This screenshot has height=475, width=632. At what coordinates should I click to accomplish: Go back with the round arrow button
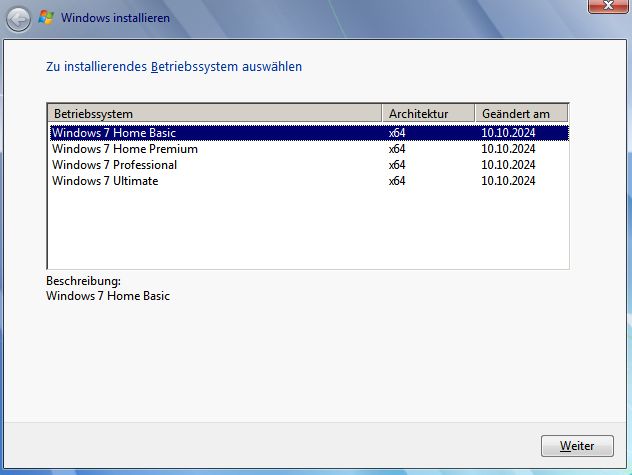19,19
